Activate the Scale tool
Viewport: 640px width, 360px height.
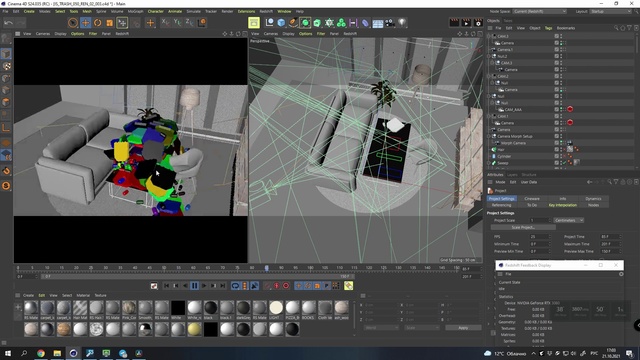[x=109, y=23]
